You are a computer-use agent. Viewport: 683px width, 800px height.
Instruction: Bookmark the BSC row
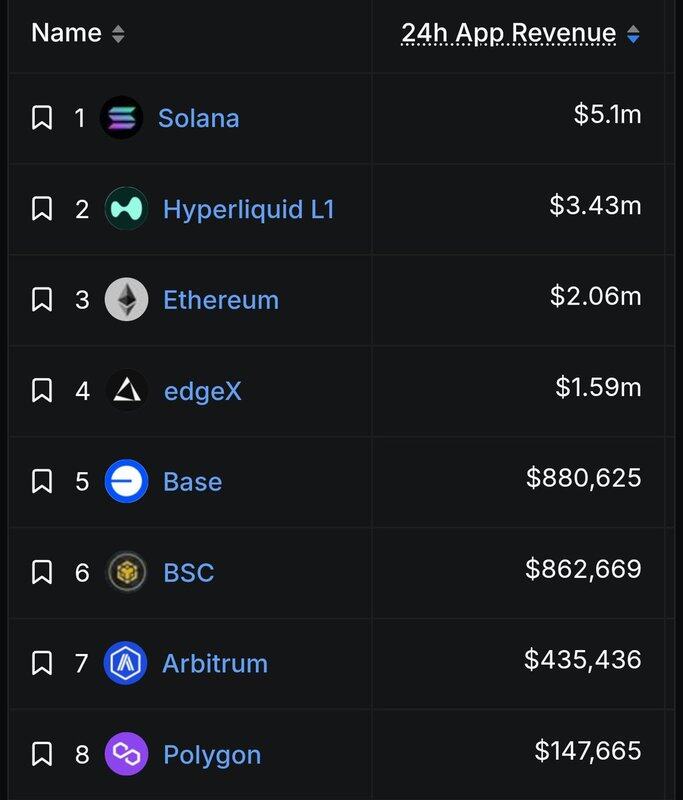tap(42, 573)
